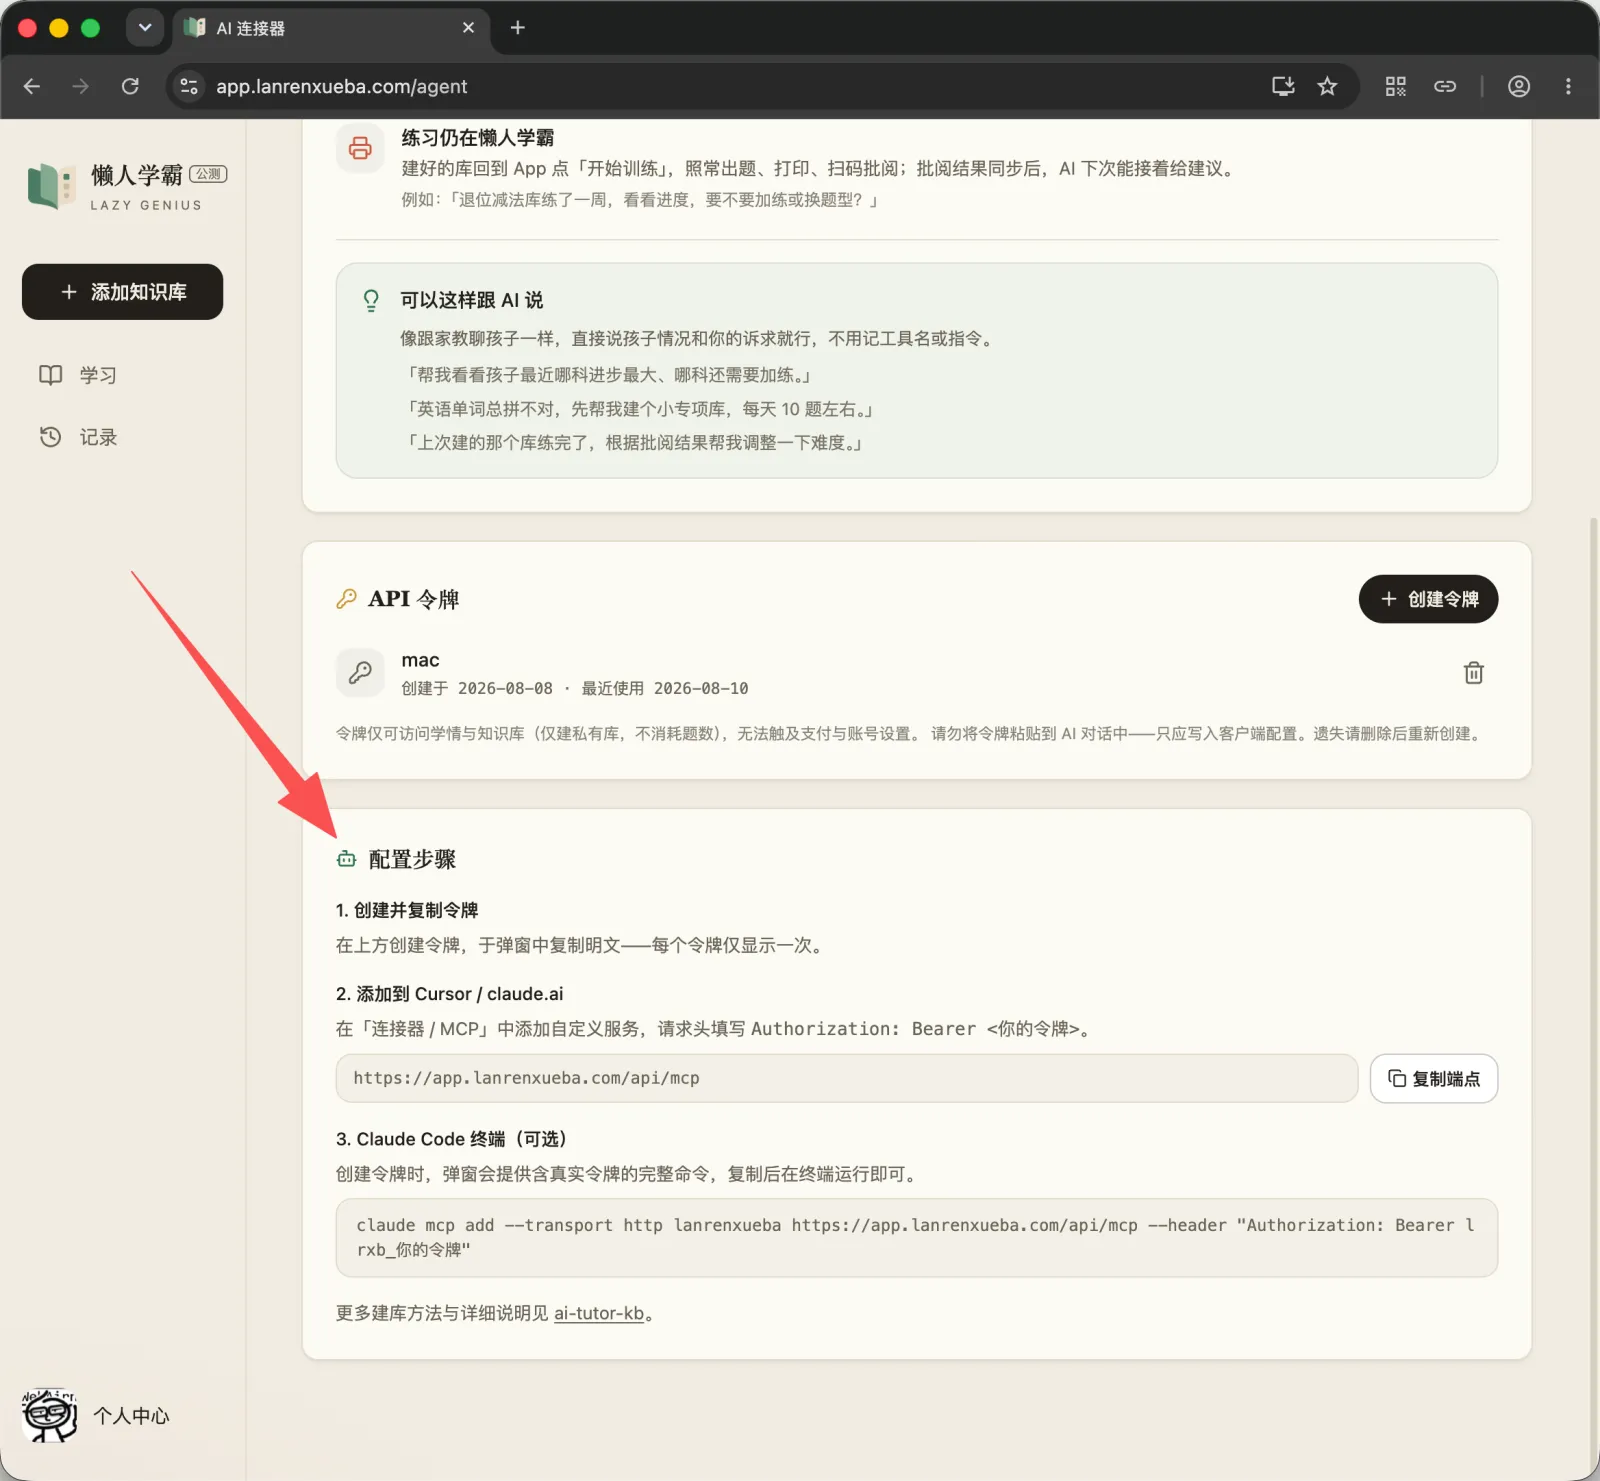Click the key icon of the mac token
Screen dimensions: 1600x1481
click(x=360, y=672)
